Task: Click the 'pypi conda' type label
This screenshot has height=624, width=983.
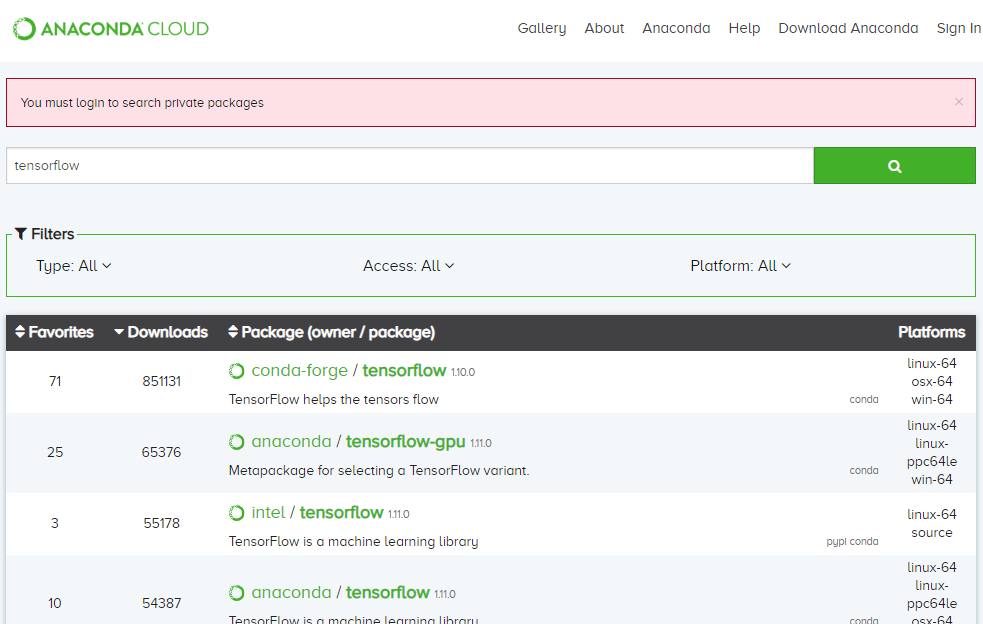Action: coord(852,541)
